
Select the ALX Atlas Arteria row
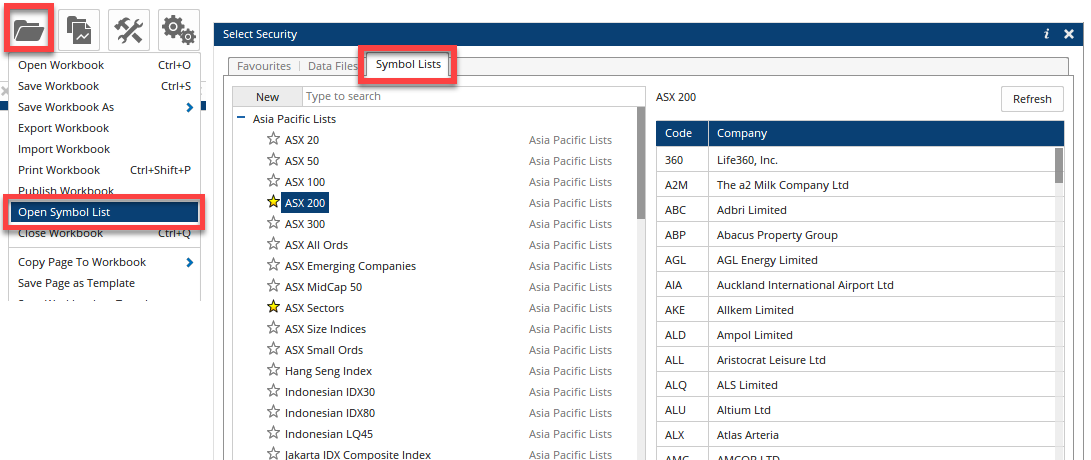(855, 435)
